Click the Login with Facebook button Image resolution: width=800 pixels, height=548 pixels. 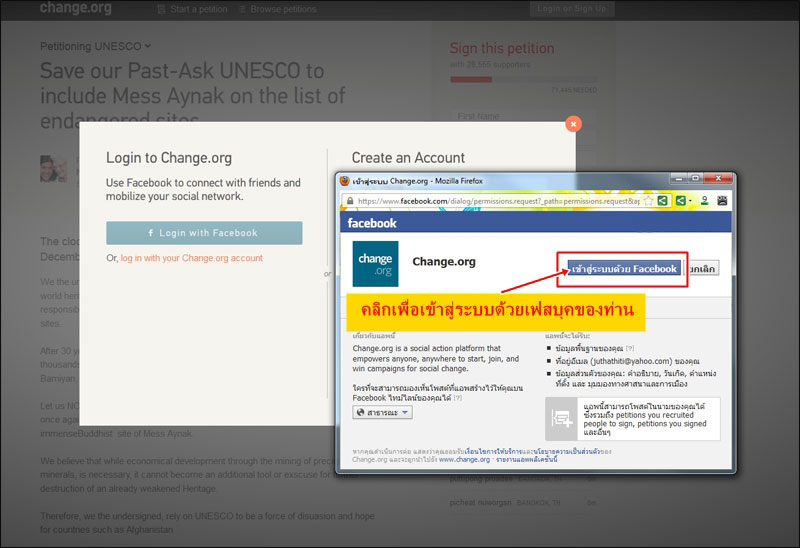point(204,233)
